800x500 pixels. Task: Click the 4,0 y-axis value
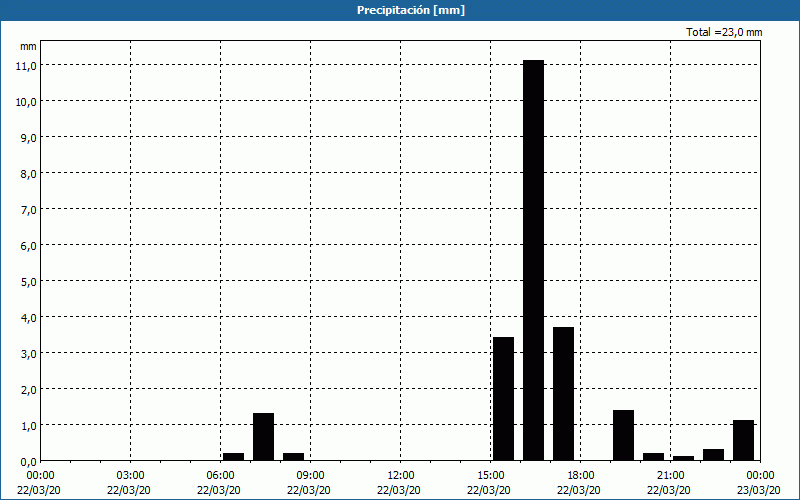(x=27, y=317)
